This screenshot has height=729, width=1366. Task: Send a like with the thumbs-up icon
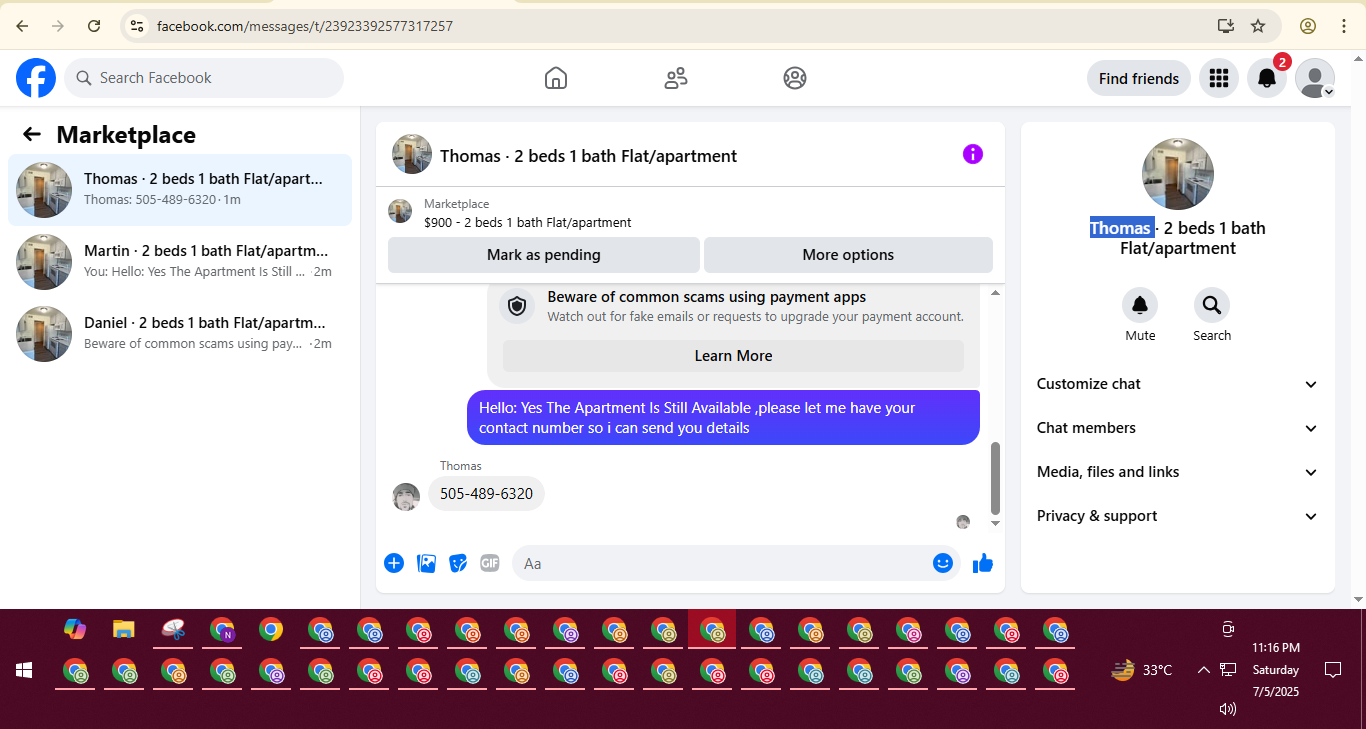pyautogui.click(x=983, y=563)
